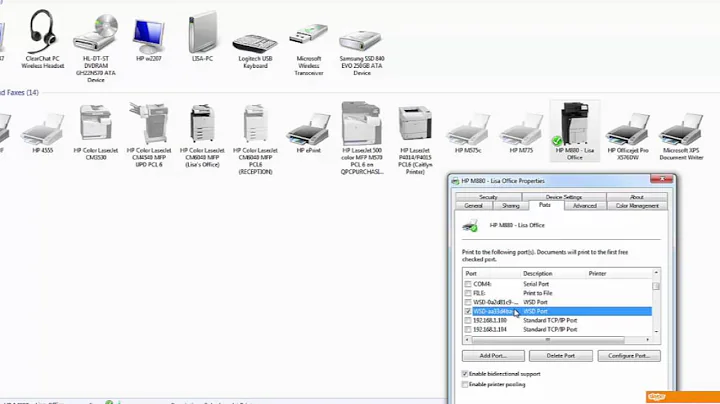Select the Samsung SSD 840 EVO device
Image resolution: width=720 pixels, height=404 pixels.
click(362, 52)
